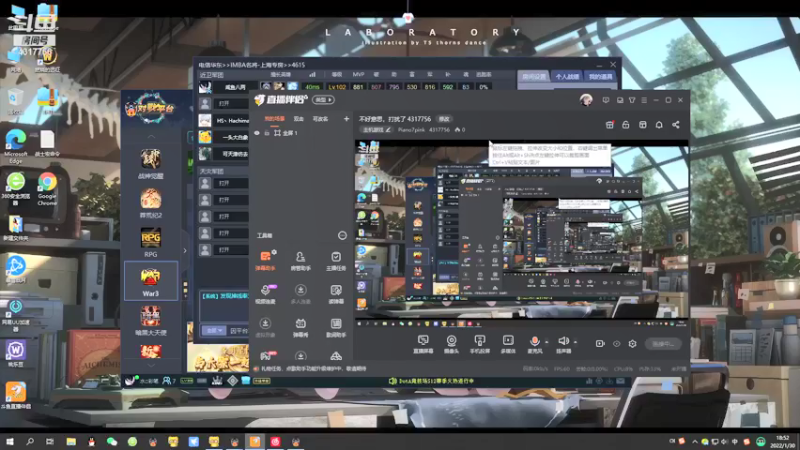This screenshot has height=450, width=800.
Task: Open Microsoft Edge desktop shortcut
Action: 16,146
